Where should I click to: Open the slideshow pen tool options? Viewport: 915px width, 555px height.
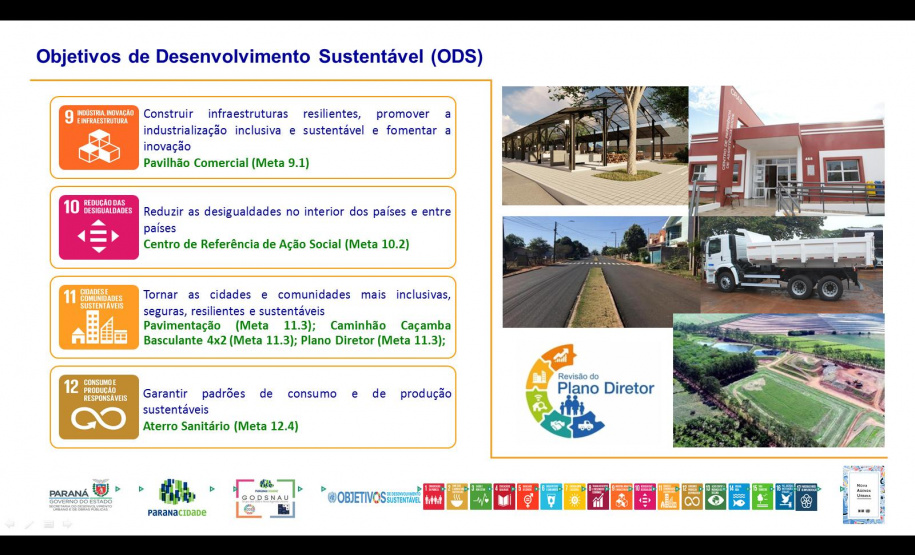coord(29,524)
